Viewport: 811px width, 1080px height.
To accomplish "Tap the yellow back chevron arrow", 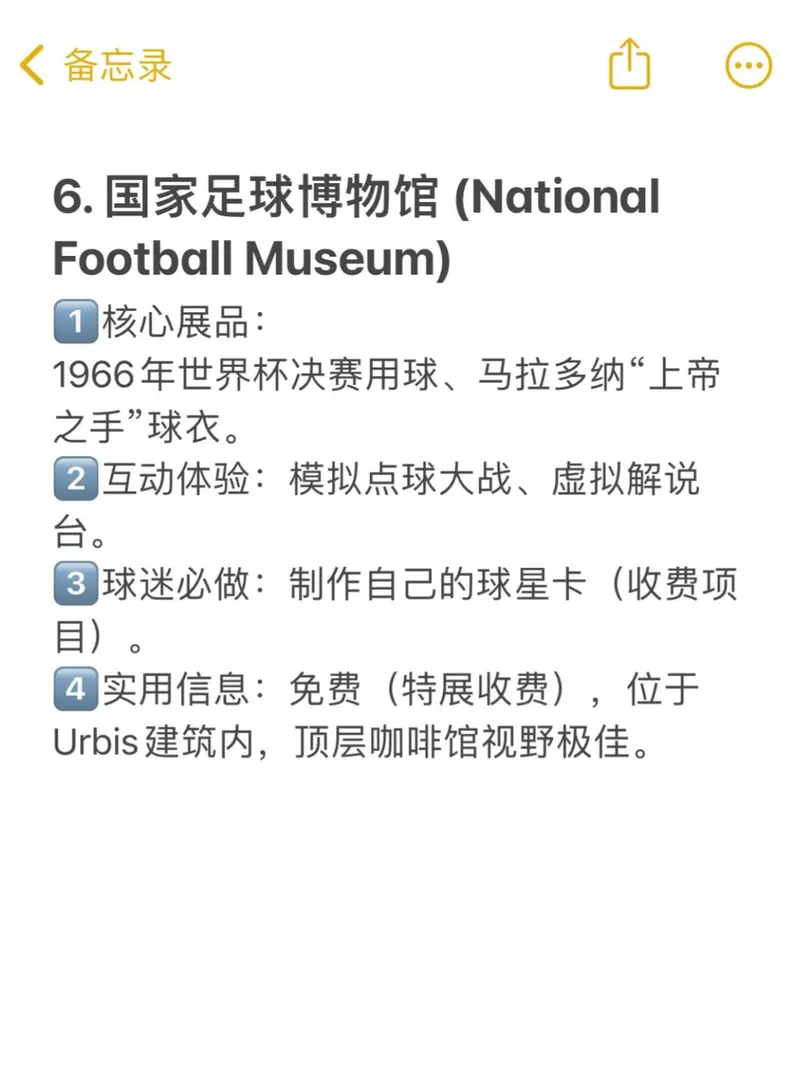I will [x=32, y=65].
